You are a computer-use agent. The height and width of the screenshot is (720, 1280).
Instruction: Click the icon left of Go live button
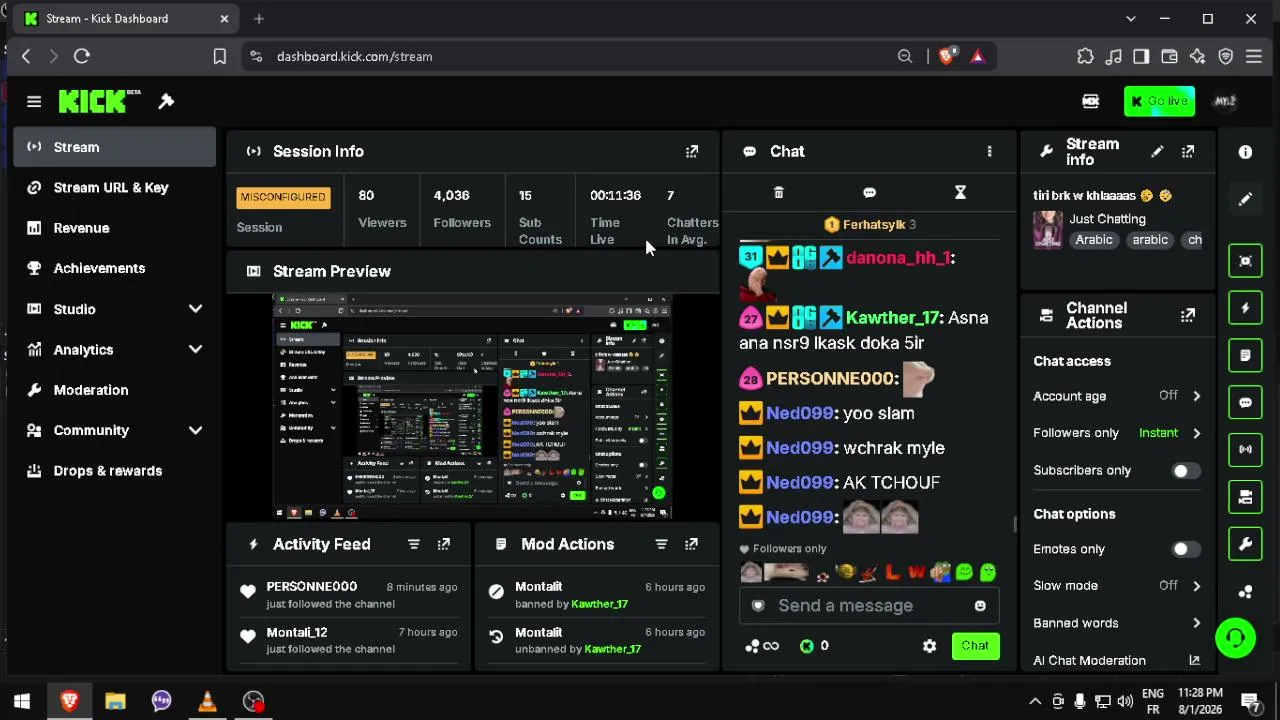tap(1091, 101)
